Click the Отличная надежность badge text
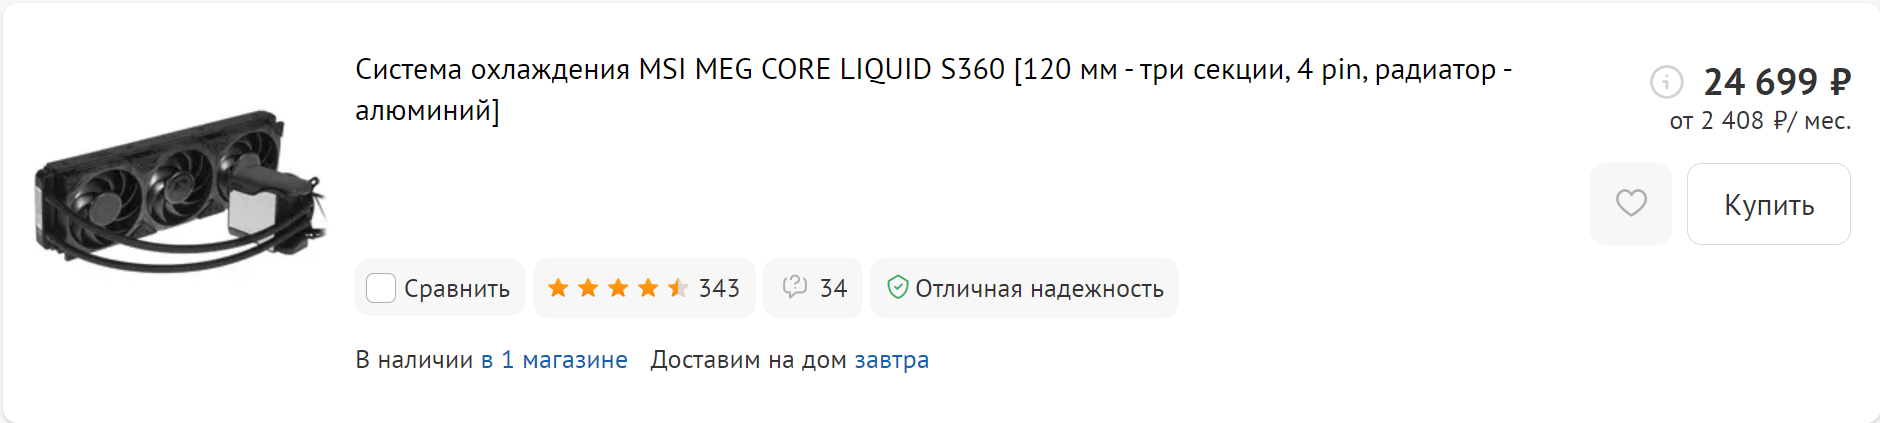Screen dimensions: 1880x423 (x=1039, y=288)
